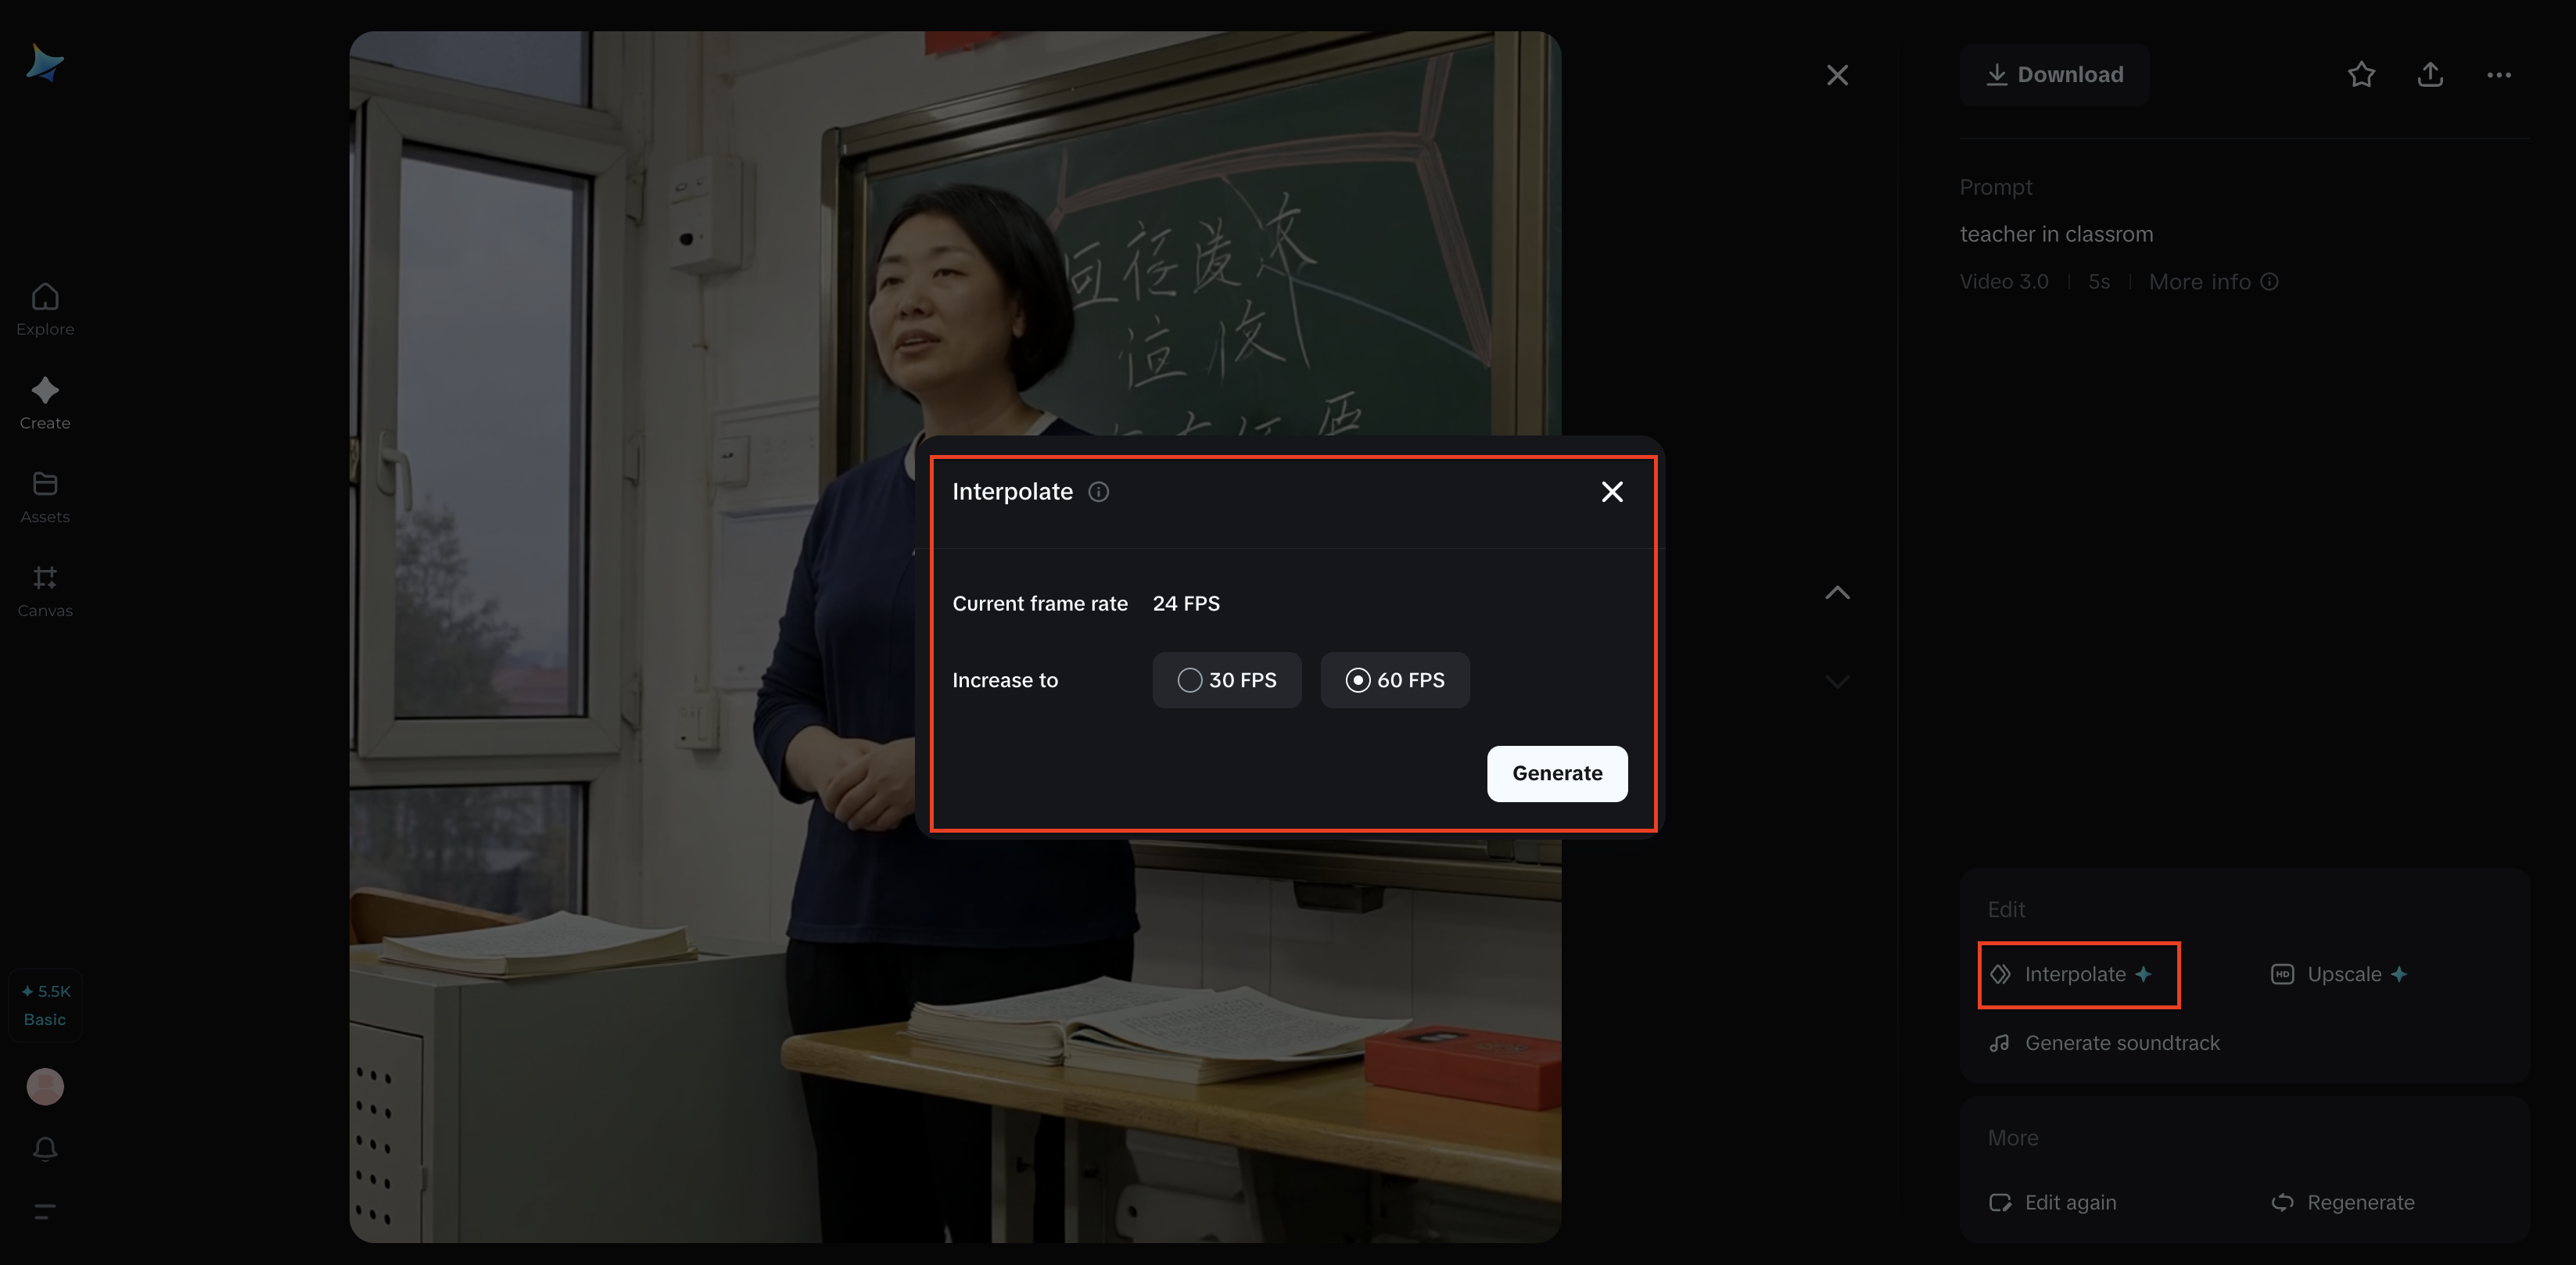Open the Canvas tool
Screen dimensions: 2576x1265
click(x=45, y=590)
